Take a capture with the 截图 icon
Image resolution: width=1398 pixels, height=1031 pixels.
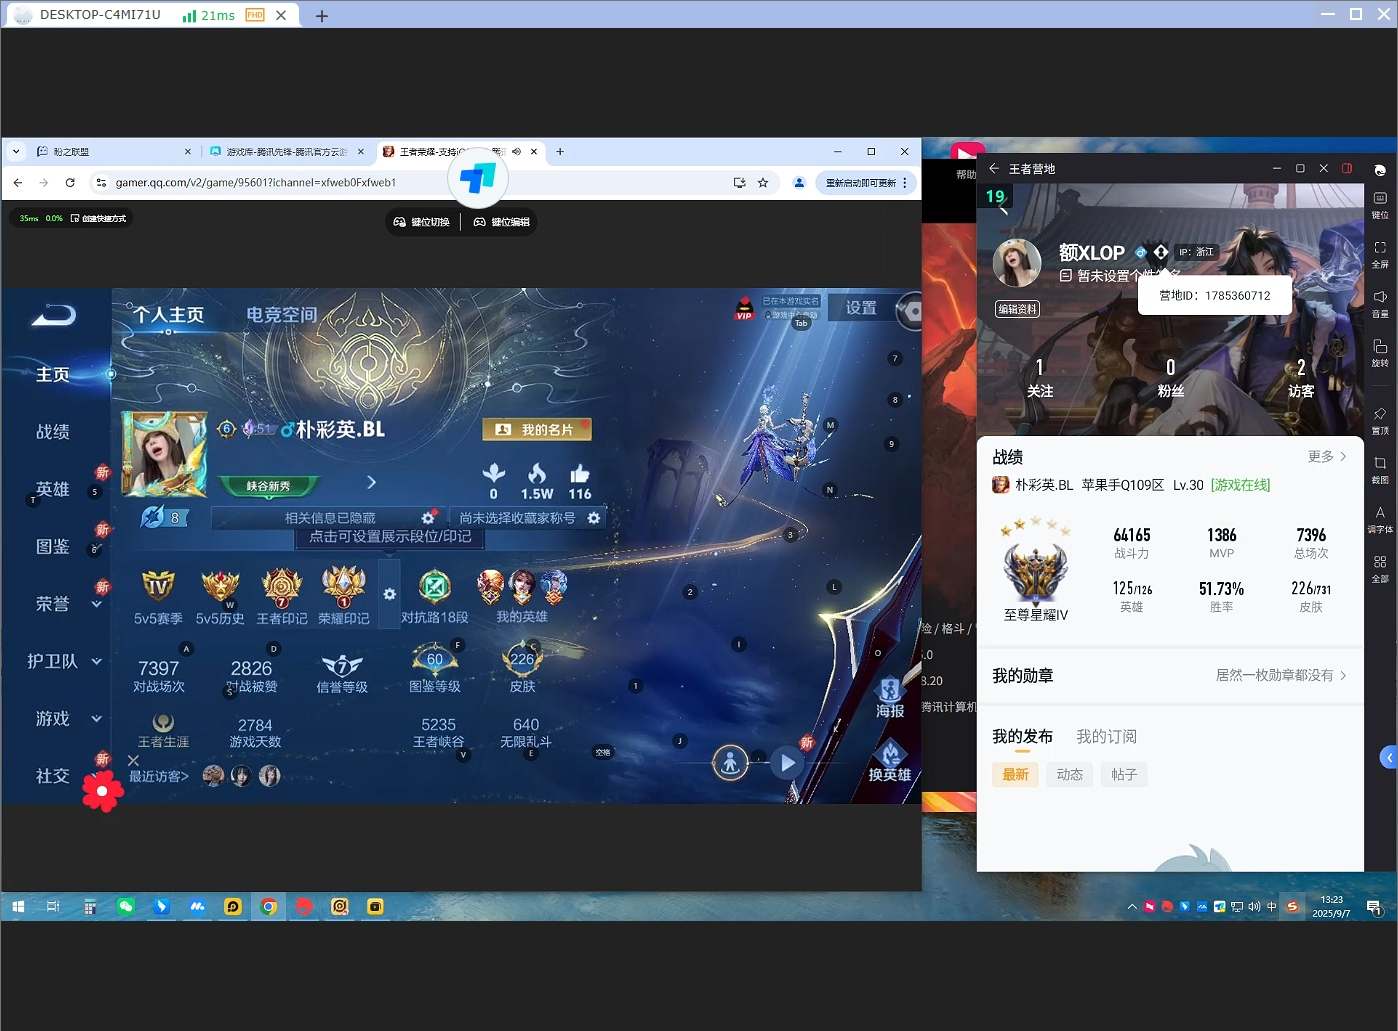click(x=1380, y=469)
